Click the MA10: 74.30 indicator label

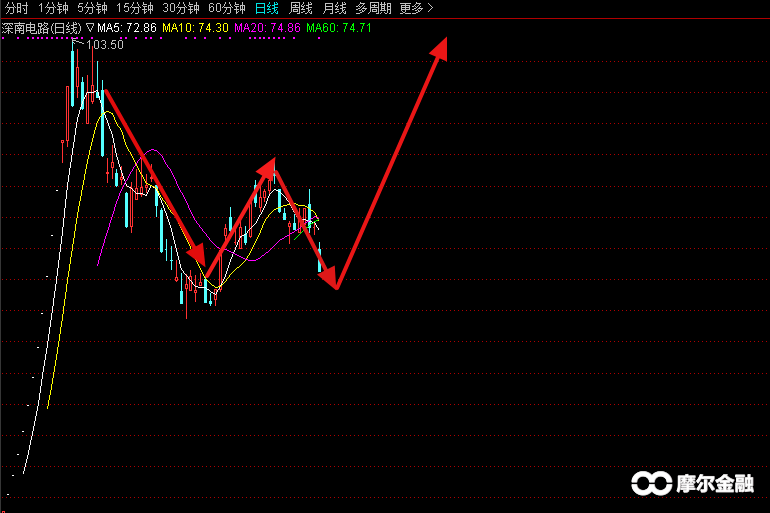point(195,28)
